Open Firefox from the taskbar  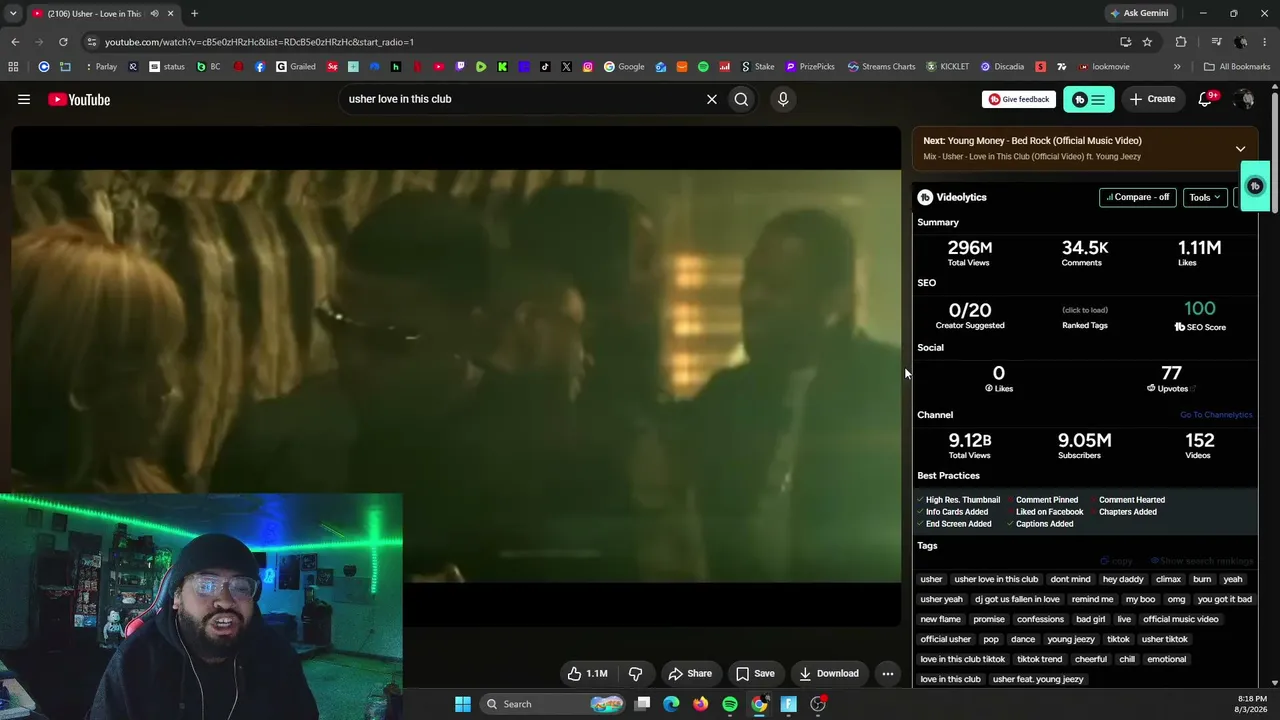click(701, 704)
